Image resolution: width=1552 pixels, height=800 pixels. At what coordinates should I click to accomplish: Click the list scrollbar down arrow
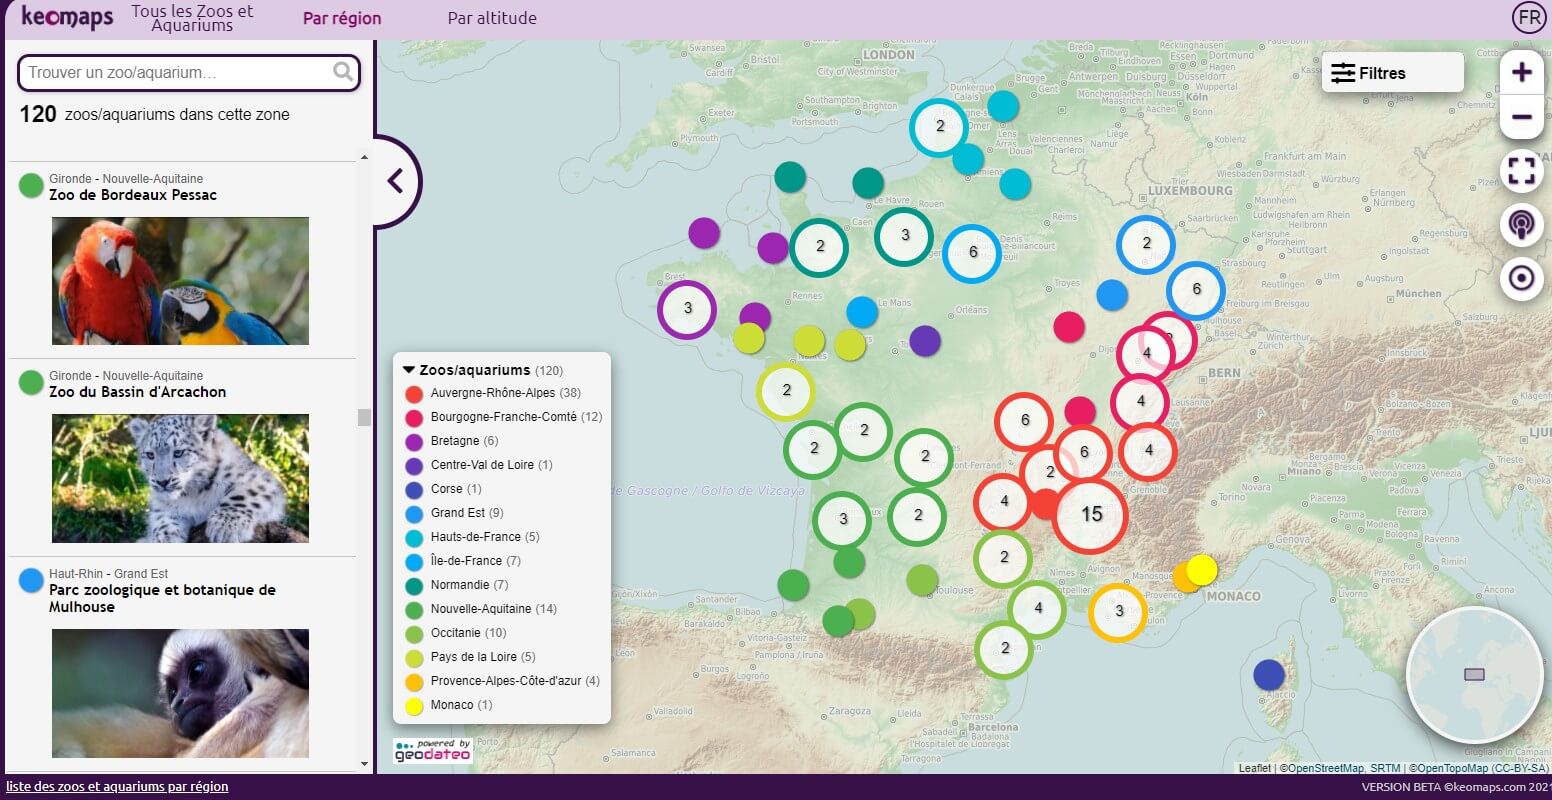(364, 764)
